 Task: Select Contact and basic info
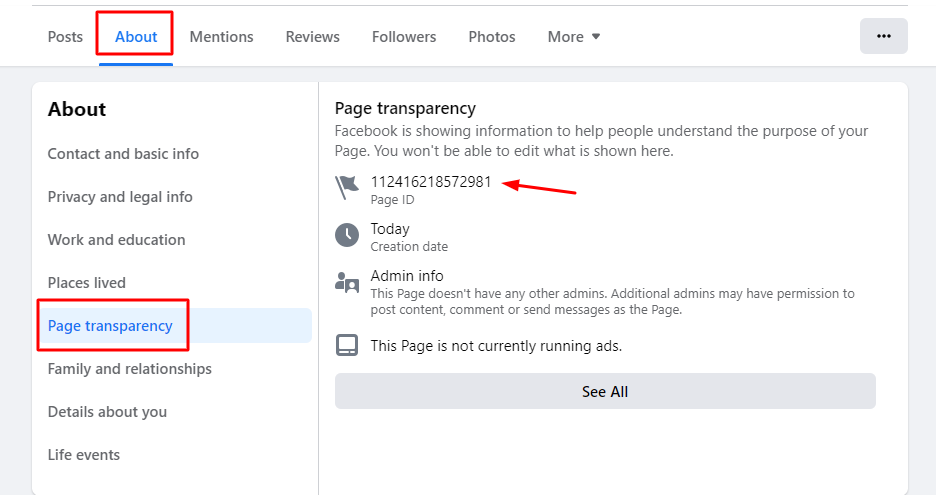(x=123, y=154)
